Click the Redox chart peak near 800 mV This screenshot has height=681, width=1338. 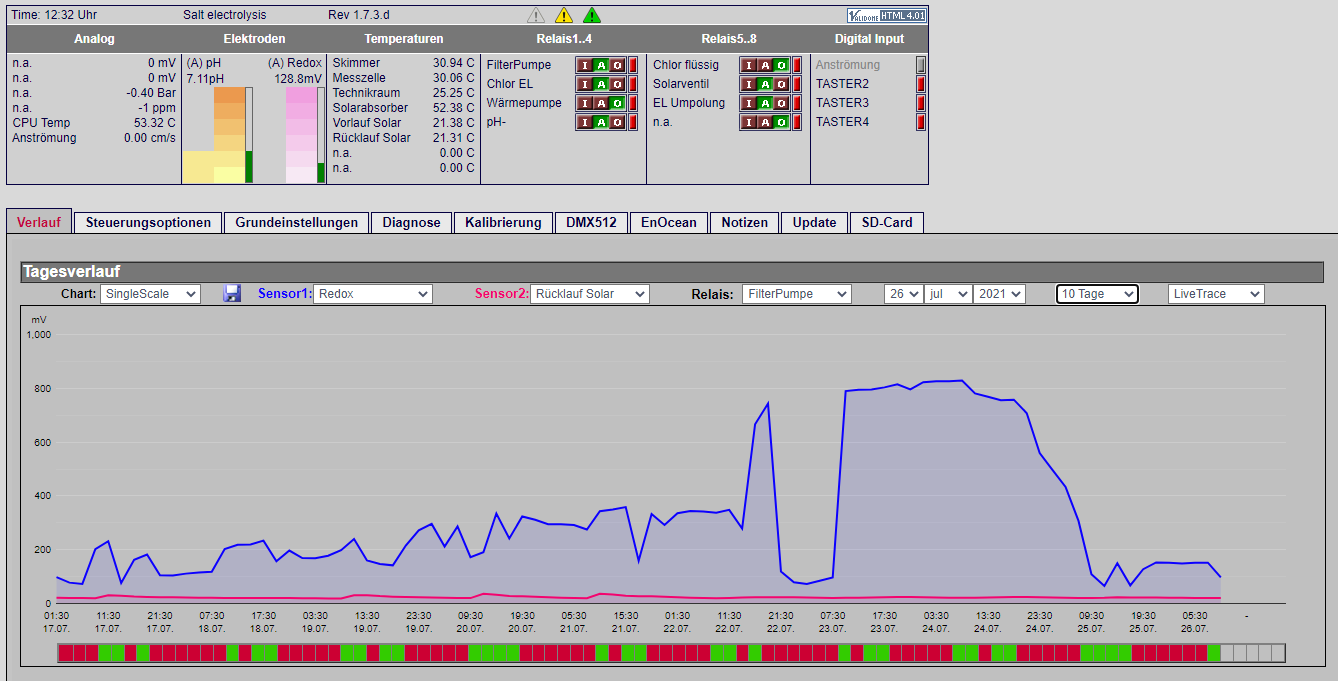click(961, 380)
